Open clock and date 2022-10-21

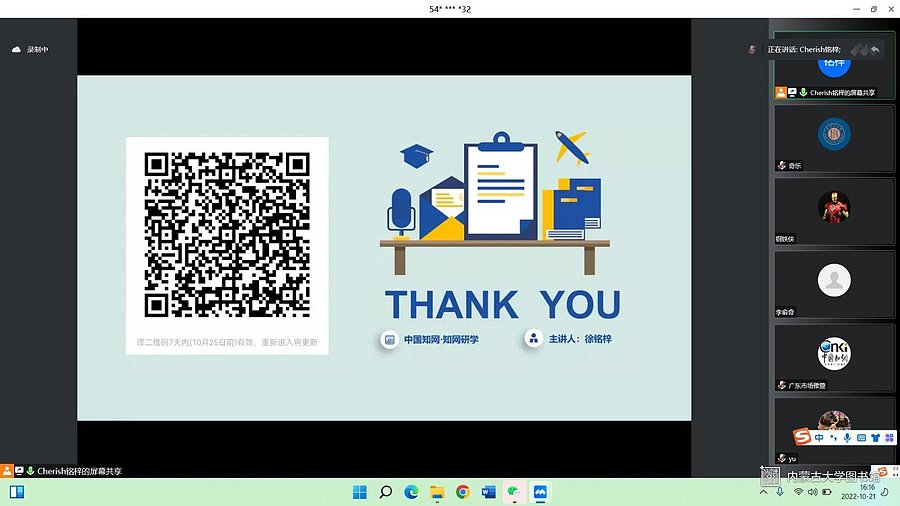(859, 492)
